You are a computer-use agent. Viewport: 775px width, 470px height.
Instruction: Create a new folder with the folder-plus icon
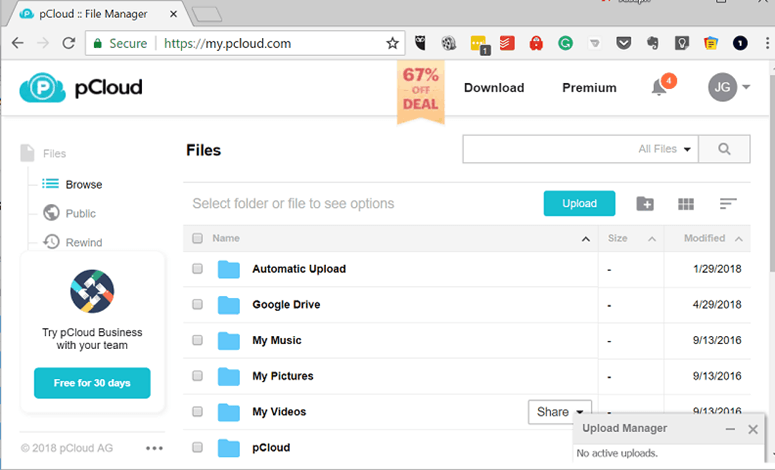click(x=645, y=204)
